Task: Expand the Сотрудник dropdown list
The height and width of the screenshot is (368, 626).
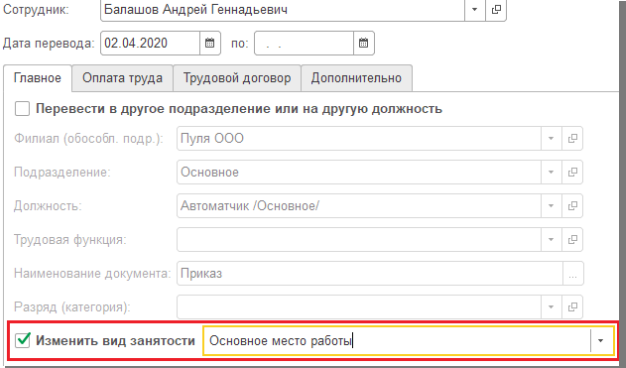Action: point(475,10)
